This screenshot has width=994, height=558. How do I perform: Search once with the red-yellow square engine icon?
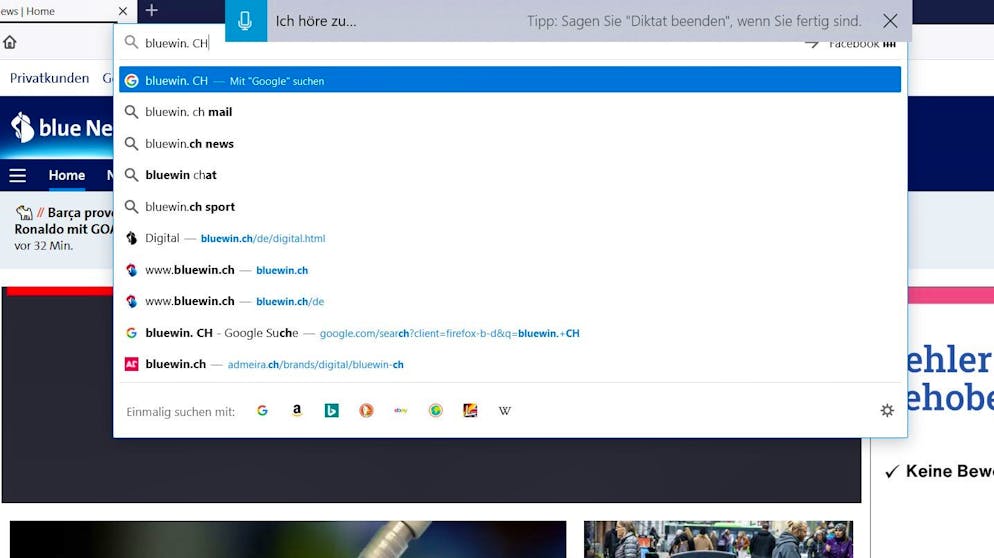pos(470,411)
